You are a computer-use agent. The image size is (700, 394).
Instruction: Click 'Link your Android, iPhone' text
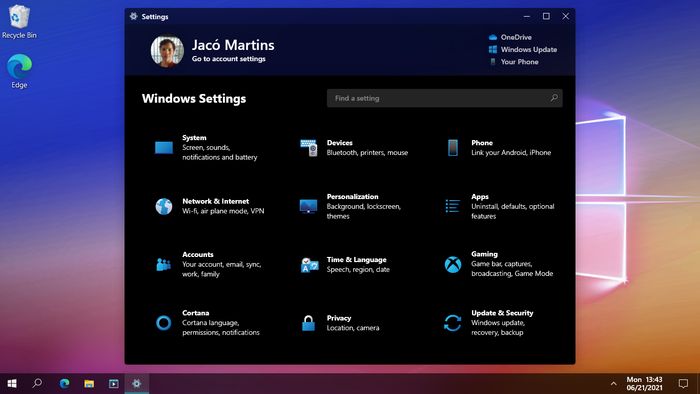click(x=511, y=153)
